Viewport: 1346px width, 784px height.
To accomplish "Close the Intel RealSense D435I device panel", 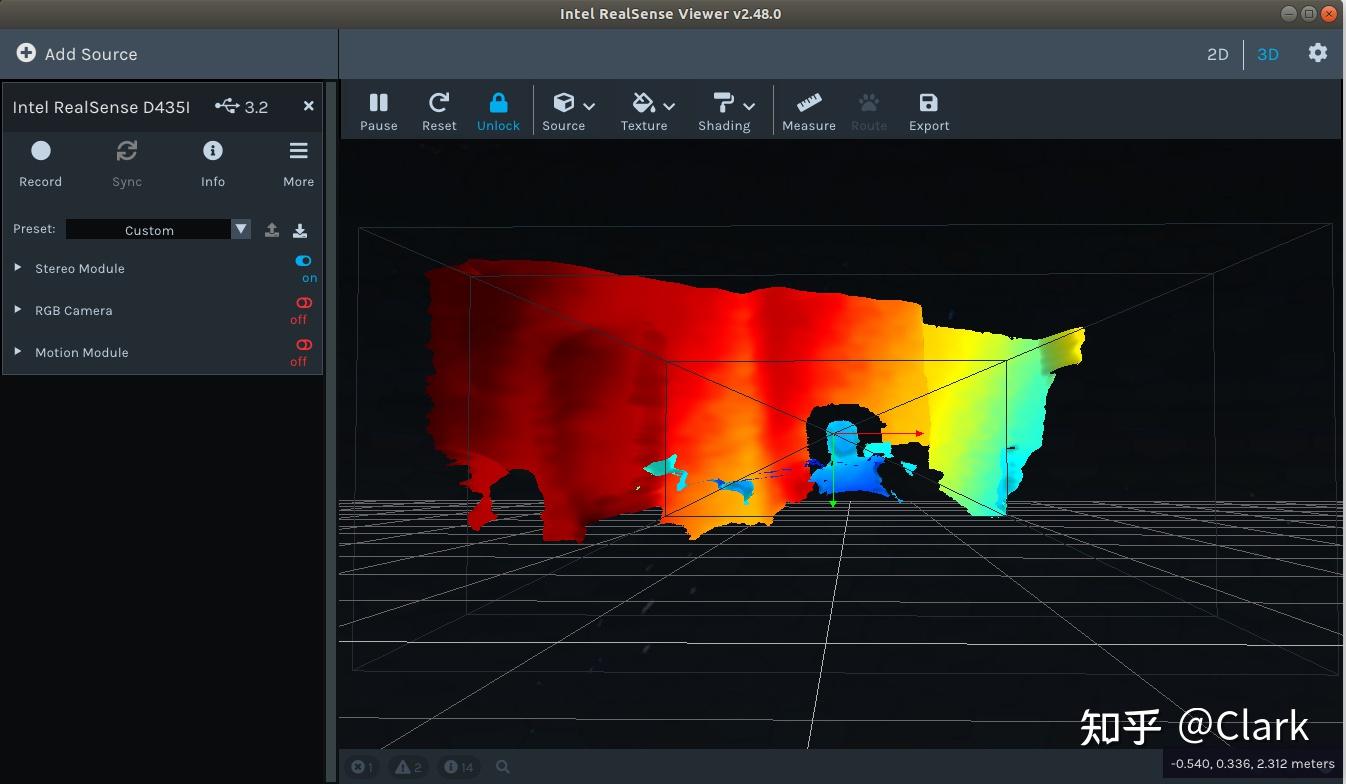I will tap(308, 106).
